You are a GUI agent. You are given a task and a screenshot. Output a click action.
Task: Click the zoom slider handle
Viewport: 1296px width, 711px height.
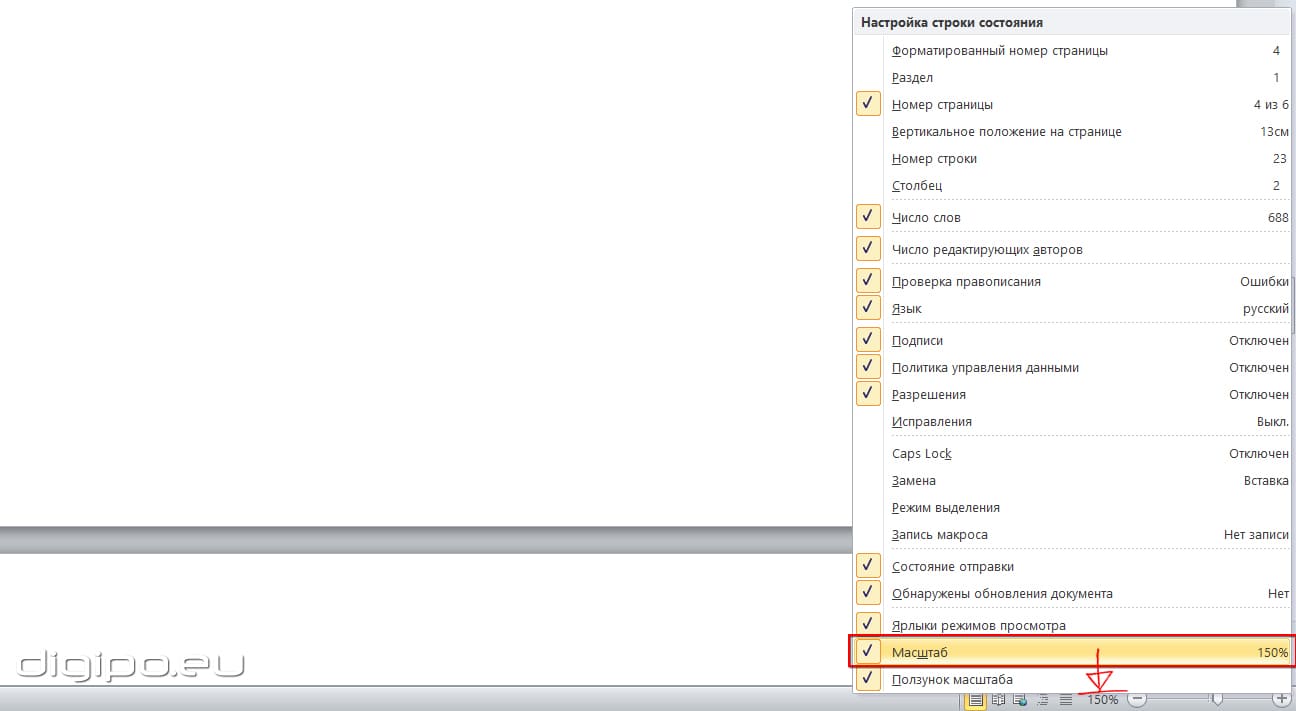(x=1217, y=700)
